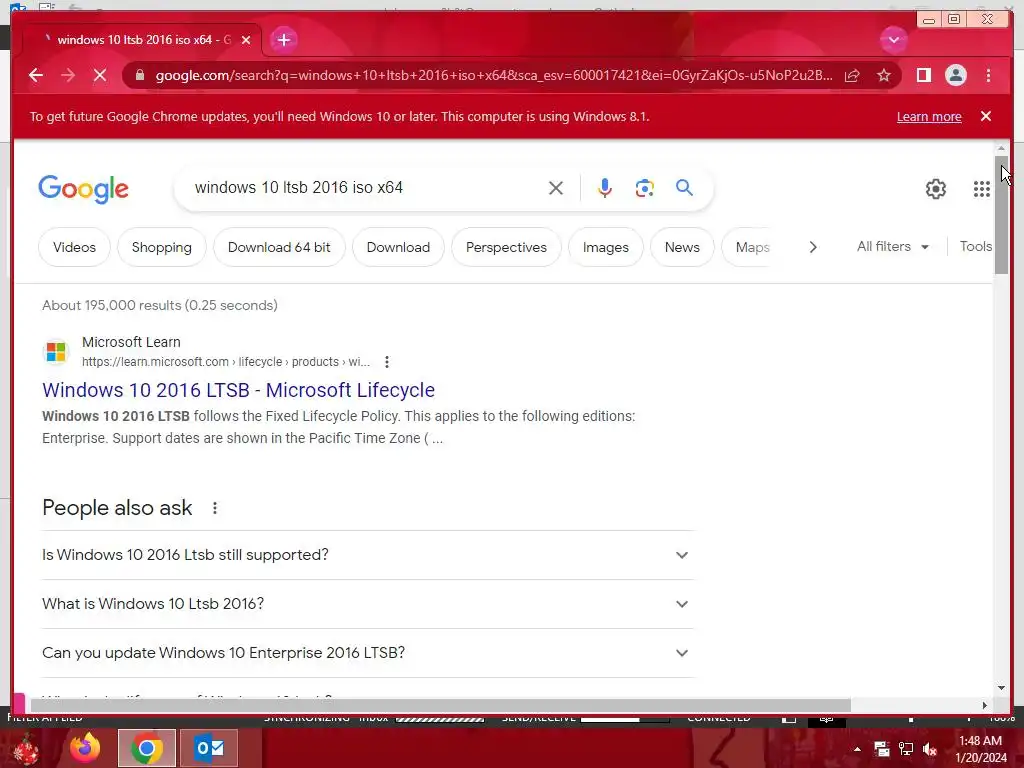Share this page from address bar
Screen dimensions: 1024x768
[852, 76]
